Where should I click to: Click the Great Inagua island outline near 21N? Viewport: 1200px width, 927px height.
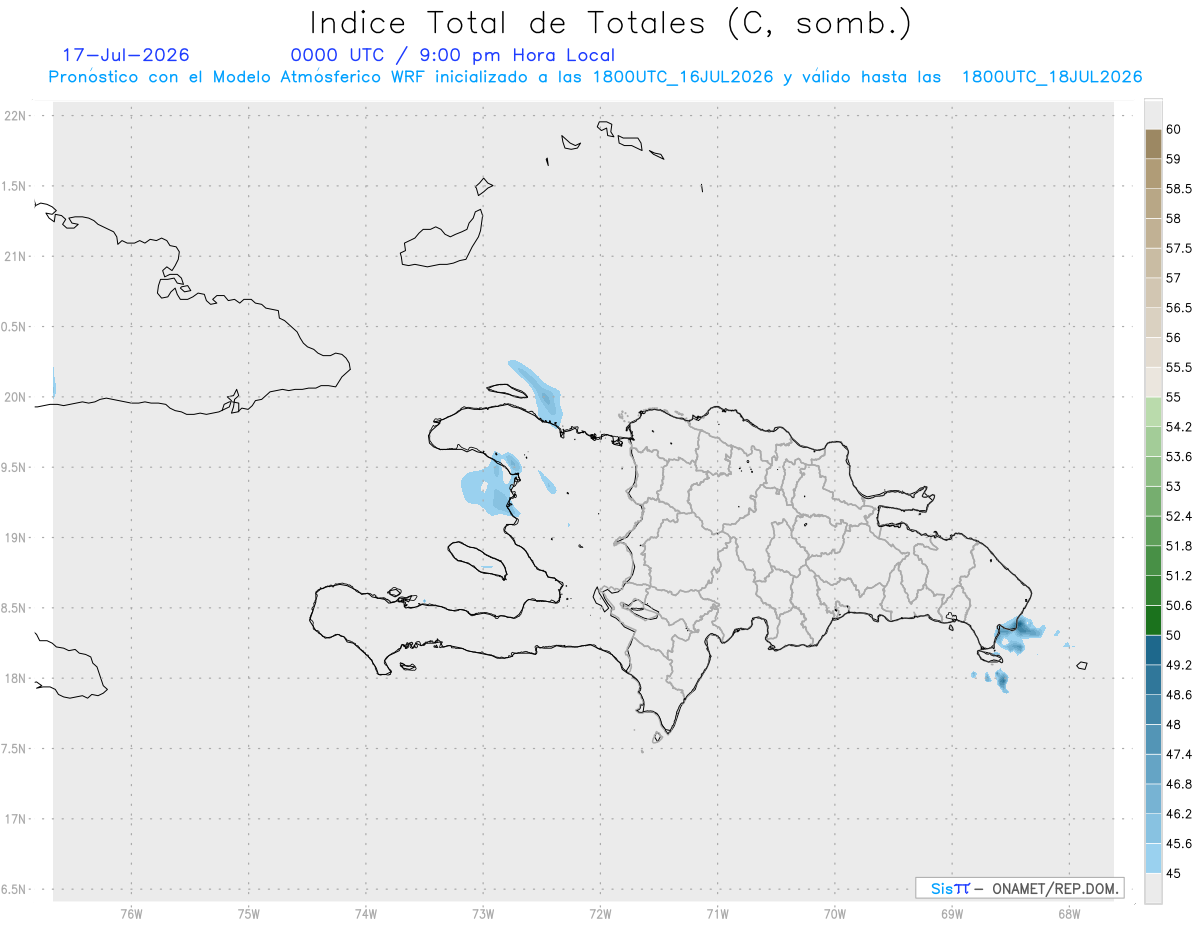(444, 239)
